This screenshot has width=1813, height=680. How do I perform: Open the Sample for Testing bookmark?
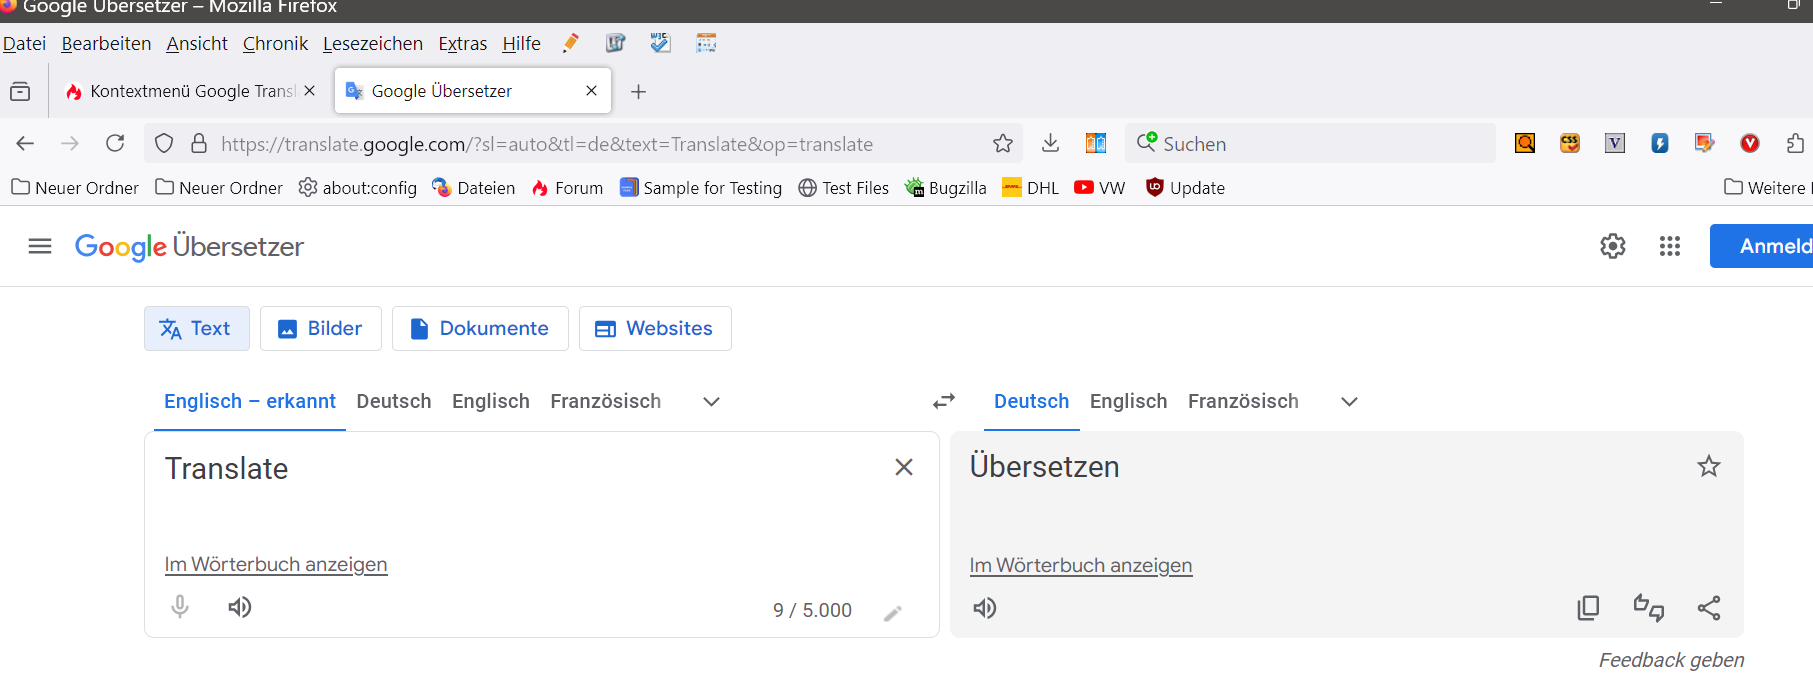click(x=701, y=187)
